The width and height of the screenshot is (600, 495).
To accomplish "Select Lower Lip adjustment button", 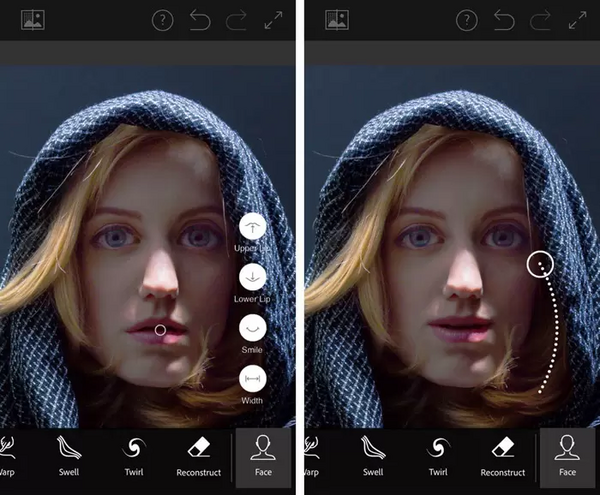I will [x=253, y=277].
